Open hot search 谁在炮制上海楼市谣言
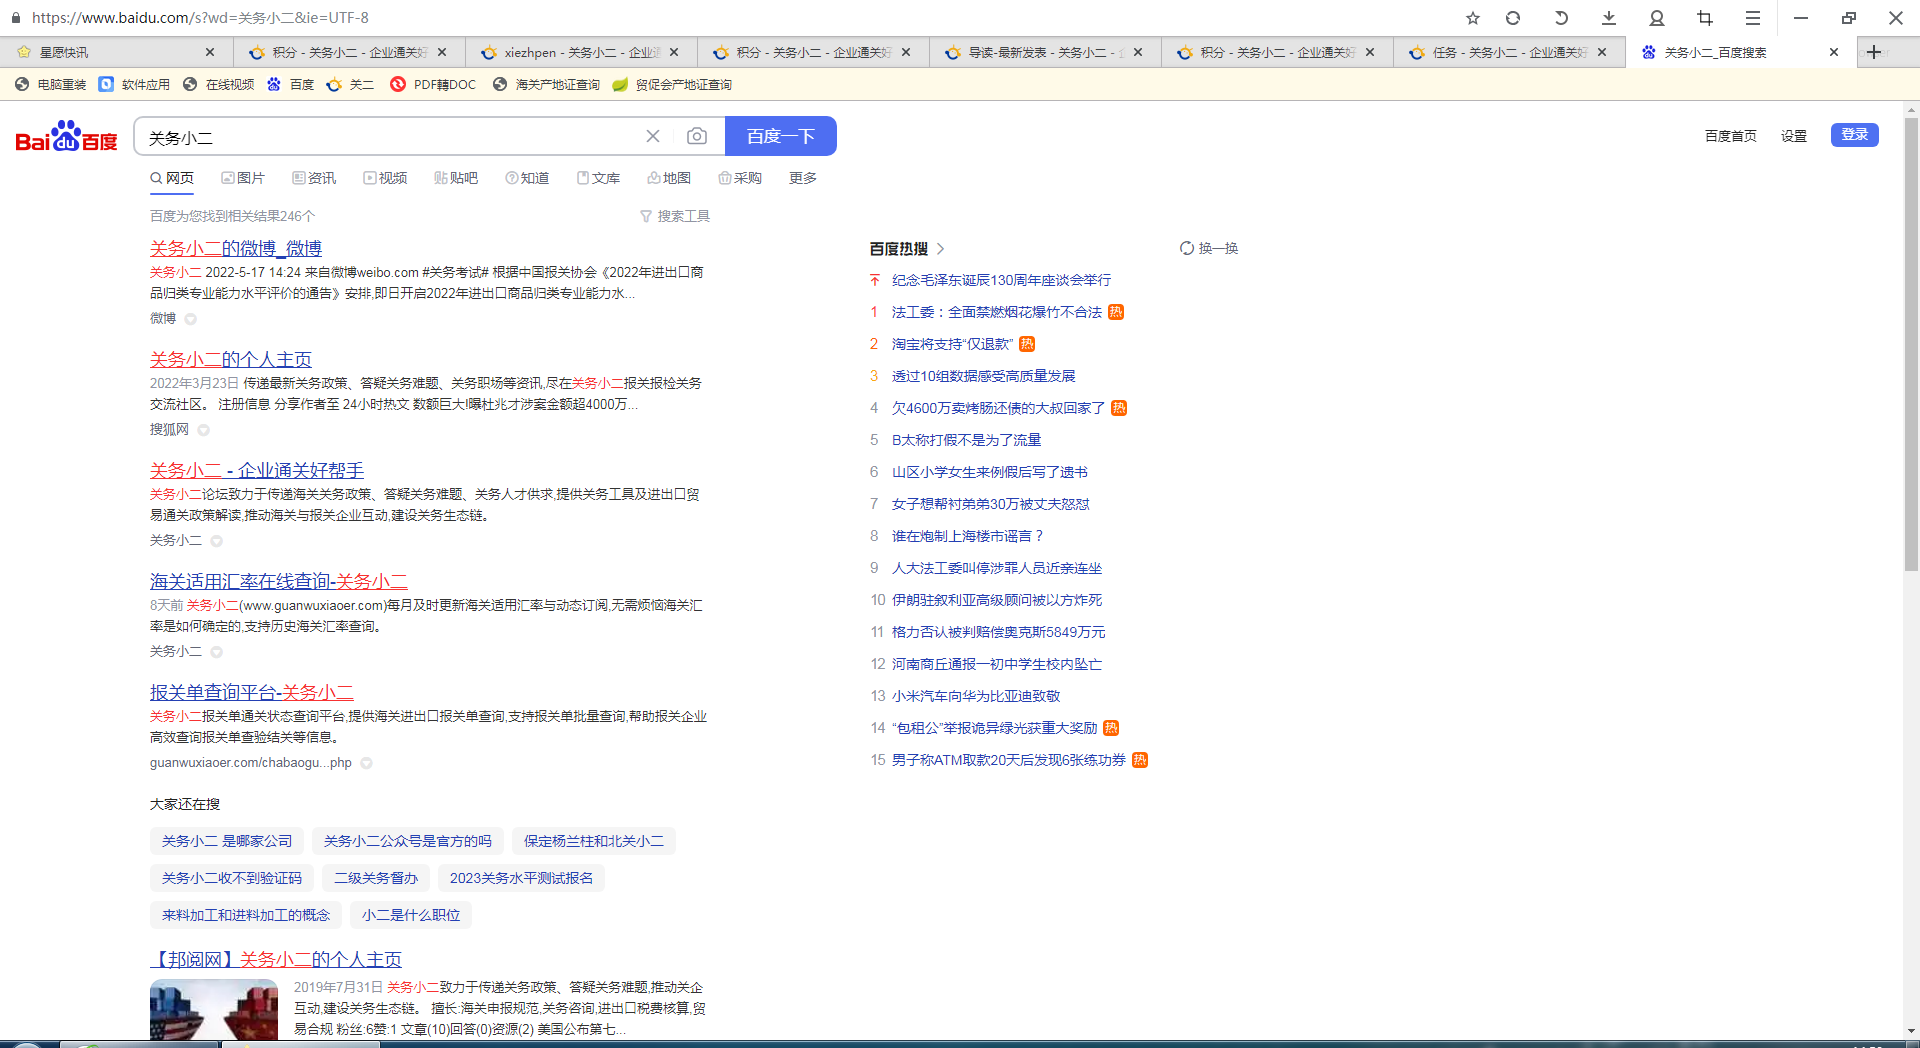The width and height of the screenshot is (1920, 1048). [x=968, y=536]
